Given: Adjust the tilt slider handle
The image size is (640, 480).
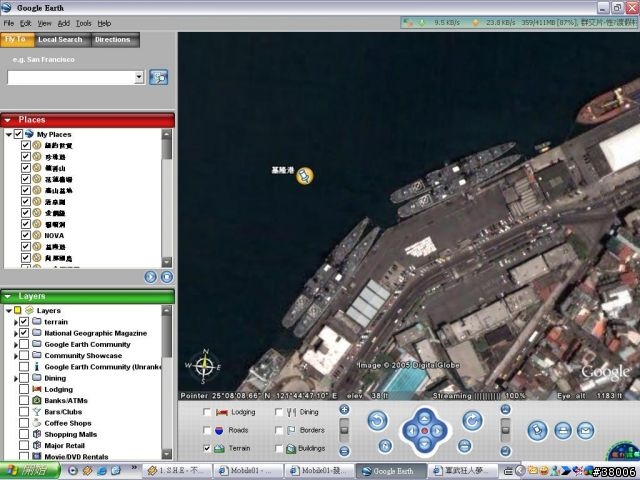Looking at the screenshot, I should 505,430.
